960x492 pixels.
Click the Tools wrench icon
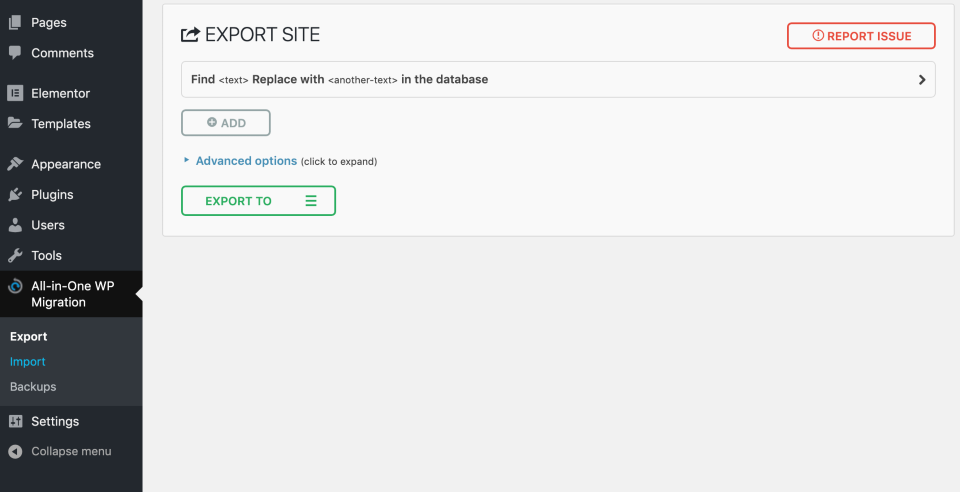[15, 255]
